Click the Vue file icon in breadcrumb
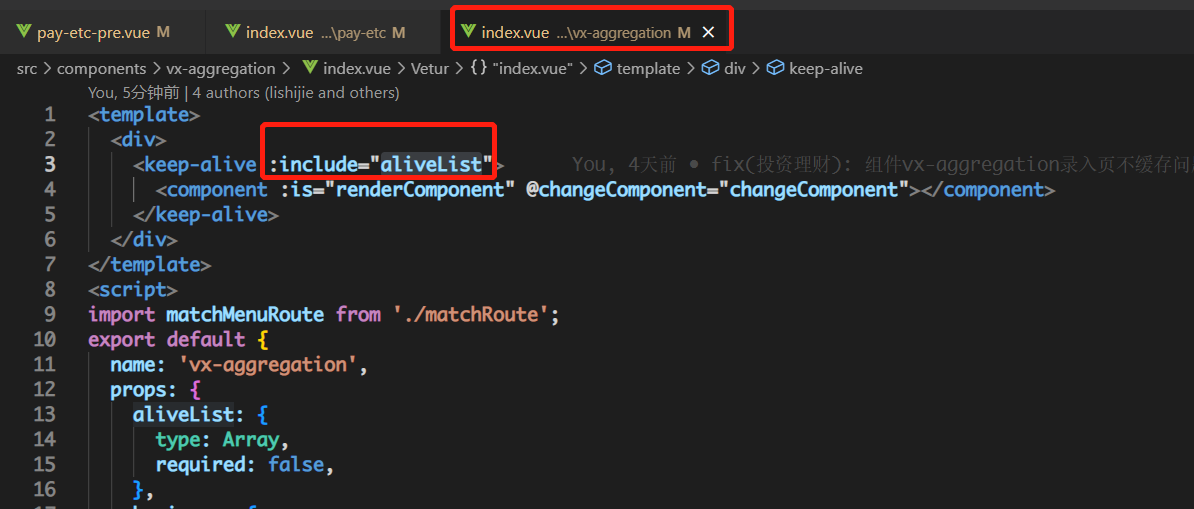This screenshot has height=509, width=1194. click(310, 68)
